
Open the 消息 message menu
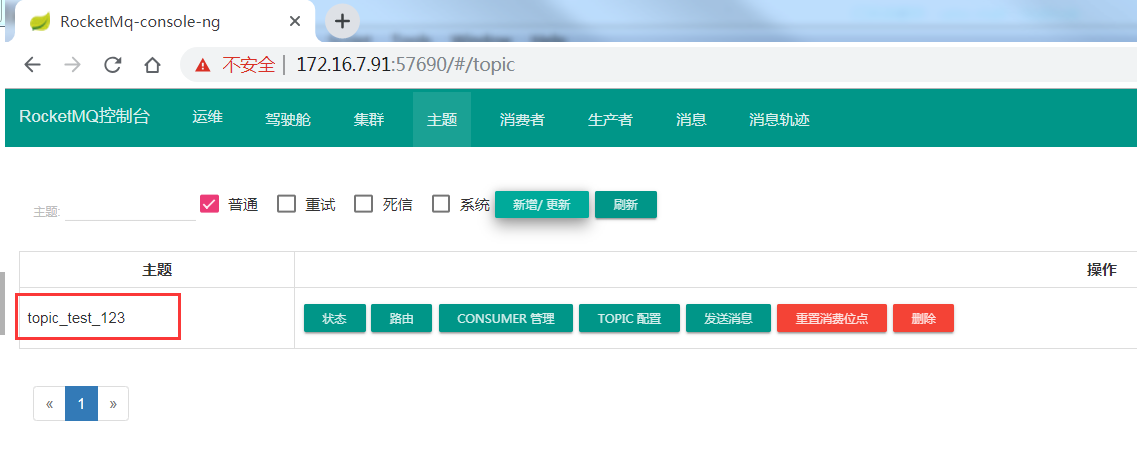coord(691,120)
